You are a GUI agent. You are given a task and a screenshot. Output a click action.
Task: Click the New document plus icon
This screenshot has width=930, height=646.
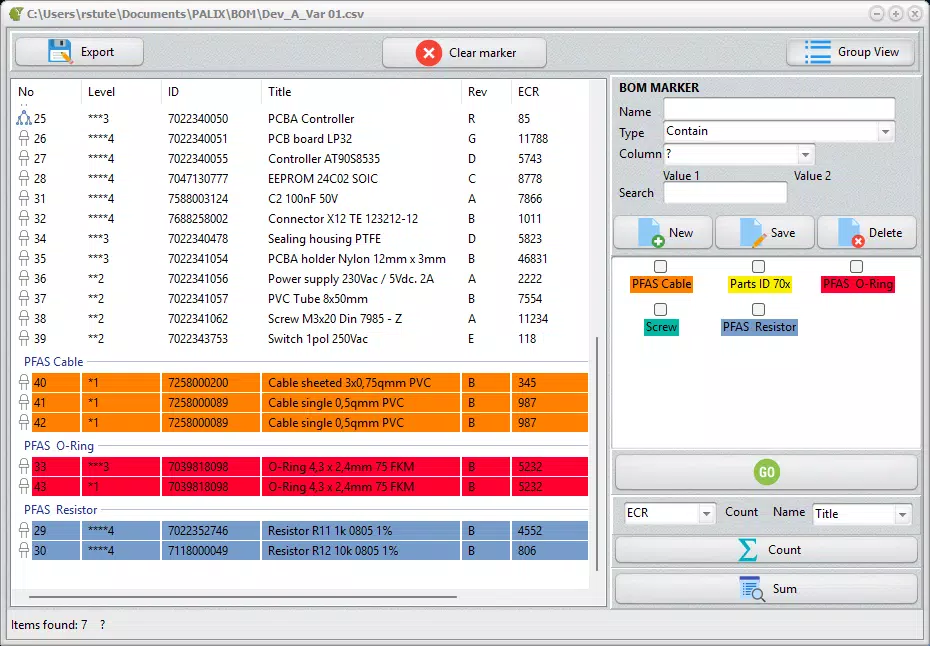651,233
